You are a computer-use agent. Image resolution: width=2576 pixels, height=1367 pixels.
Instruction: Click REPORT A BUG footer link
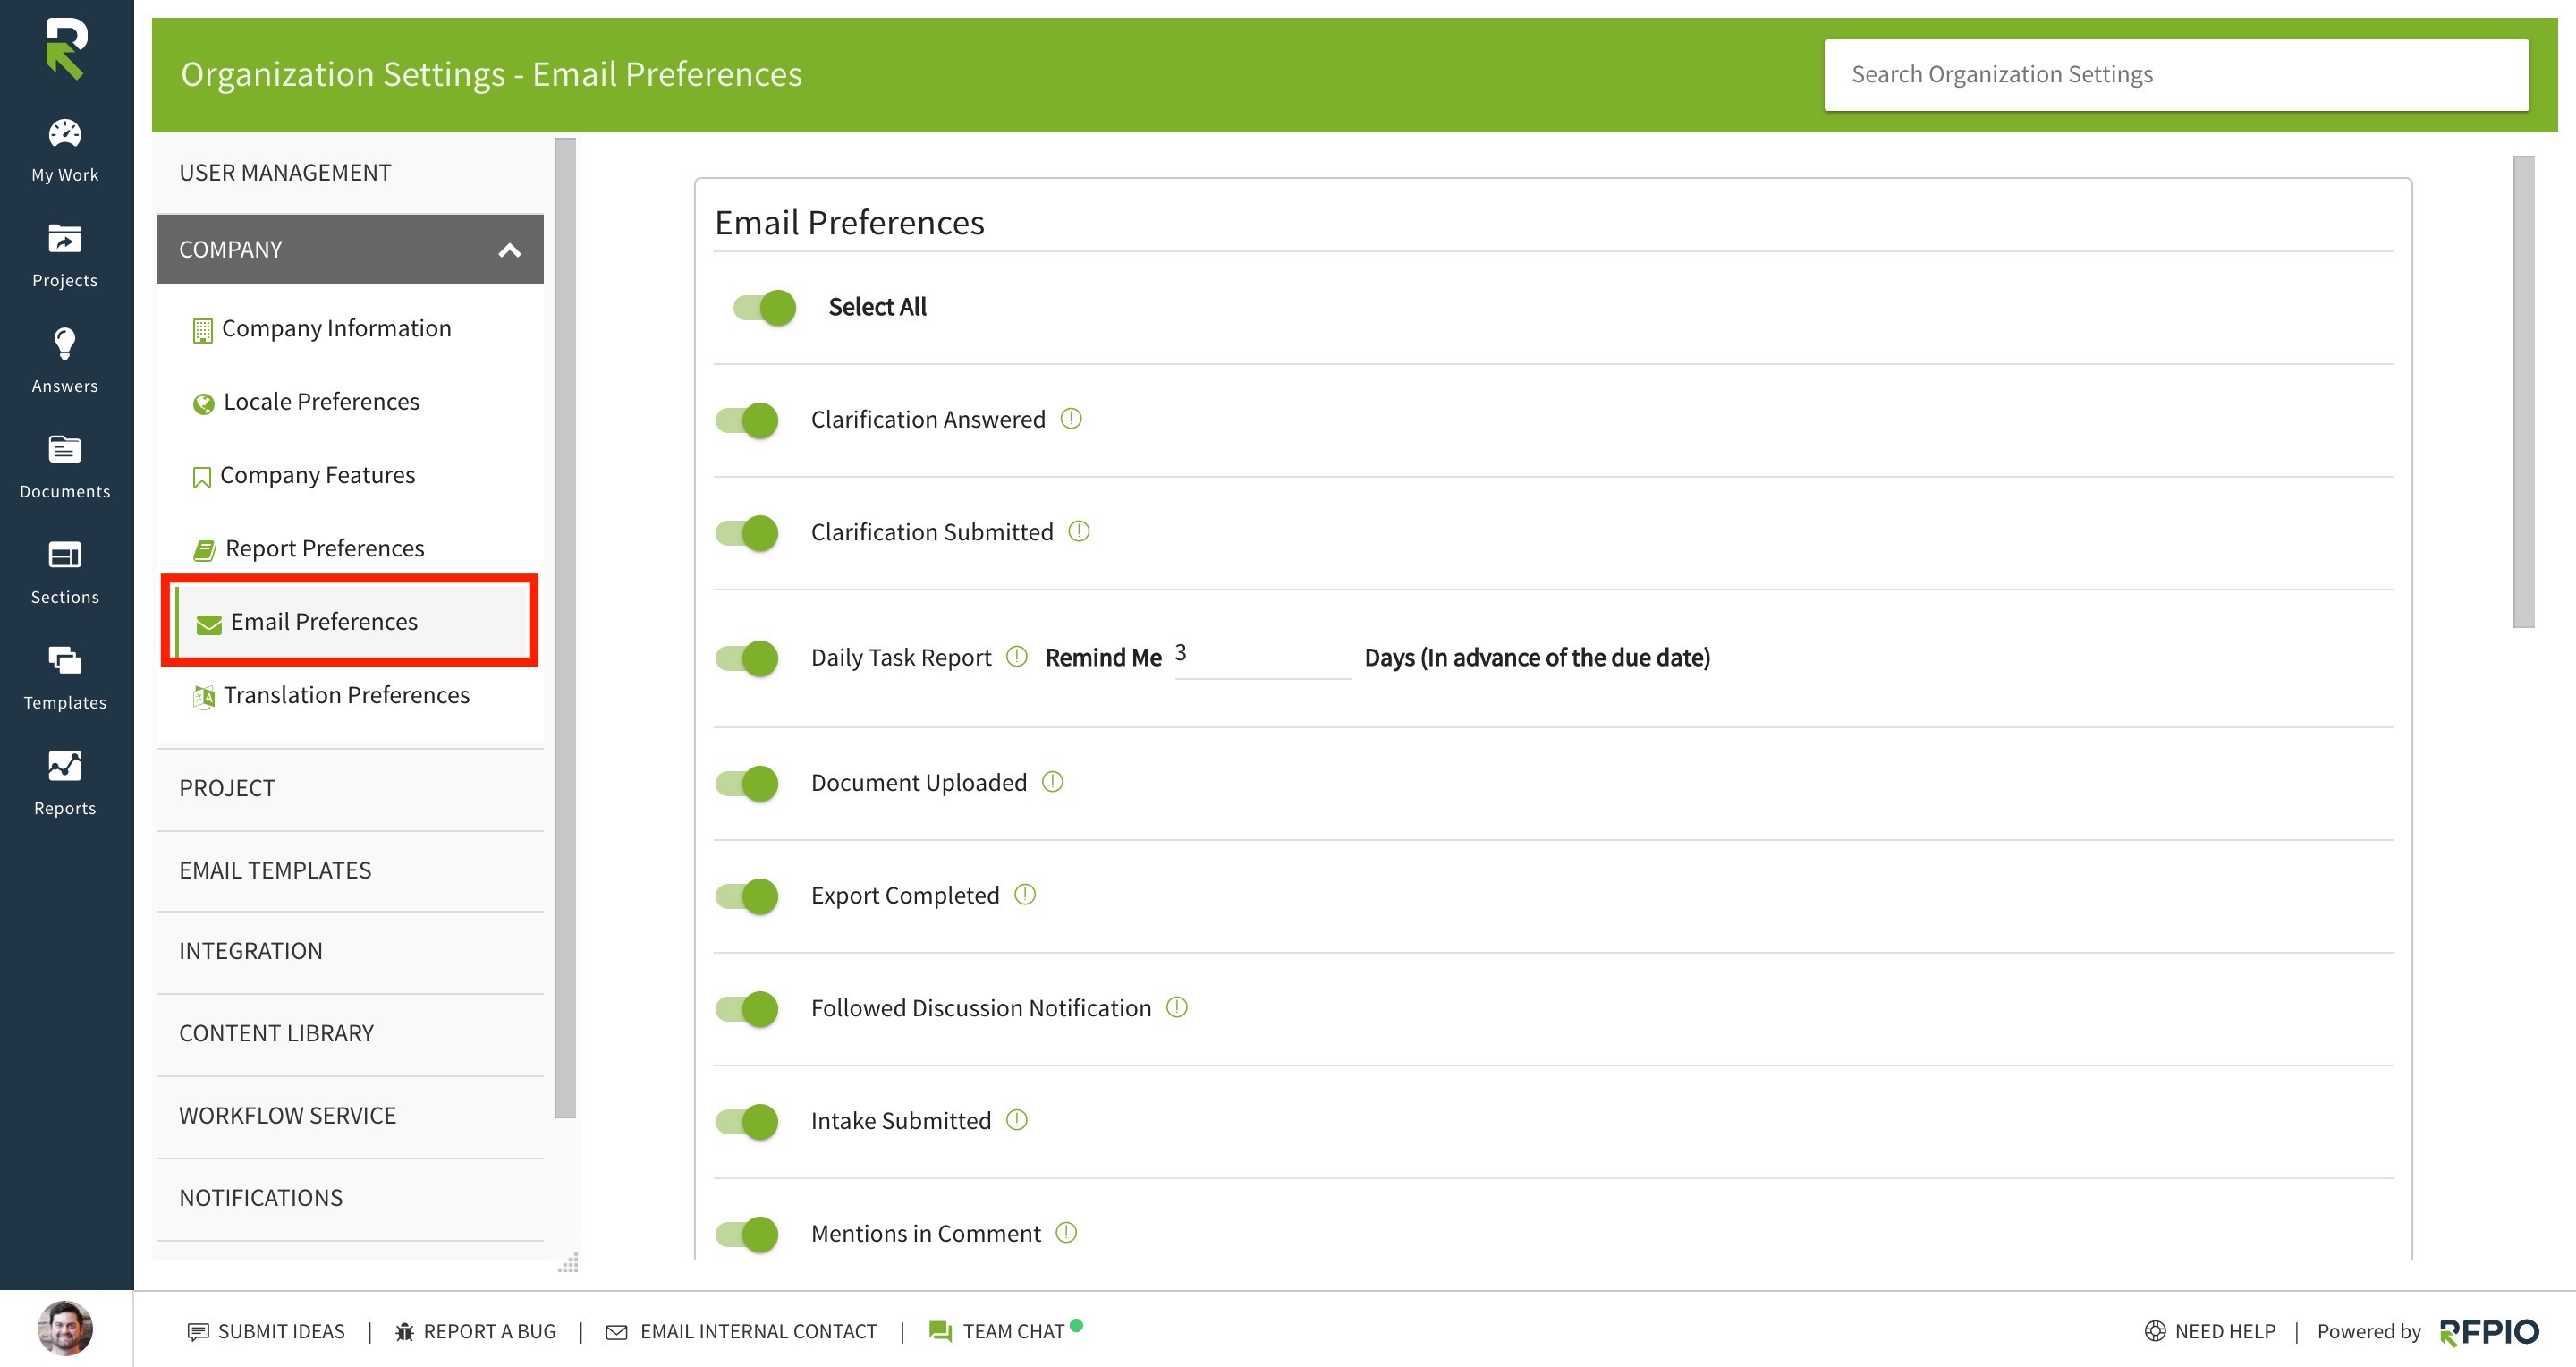(490, 1332)
